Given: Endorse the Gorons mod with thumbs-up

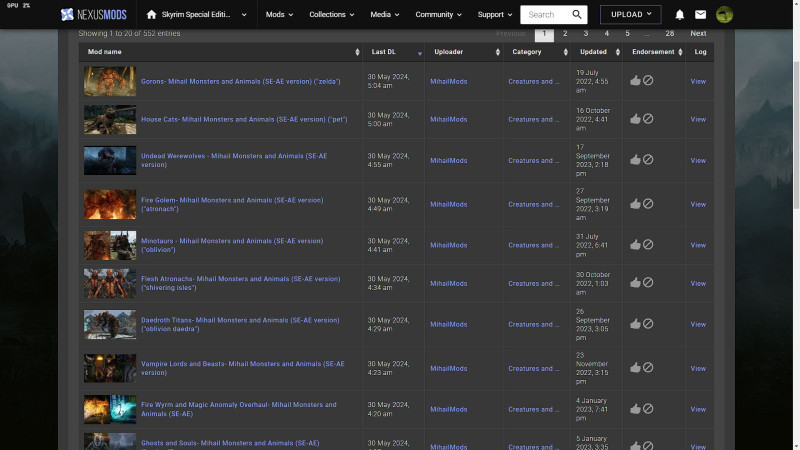Looking at the screenshot, I should click(x=635, y=80).
